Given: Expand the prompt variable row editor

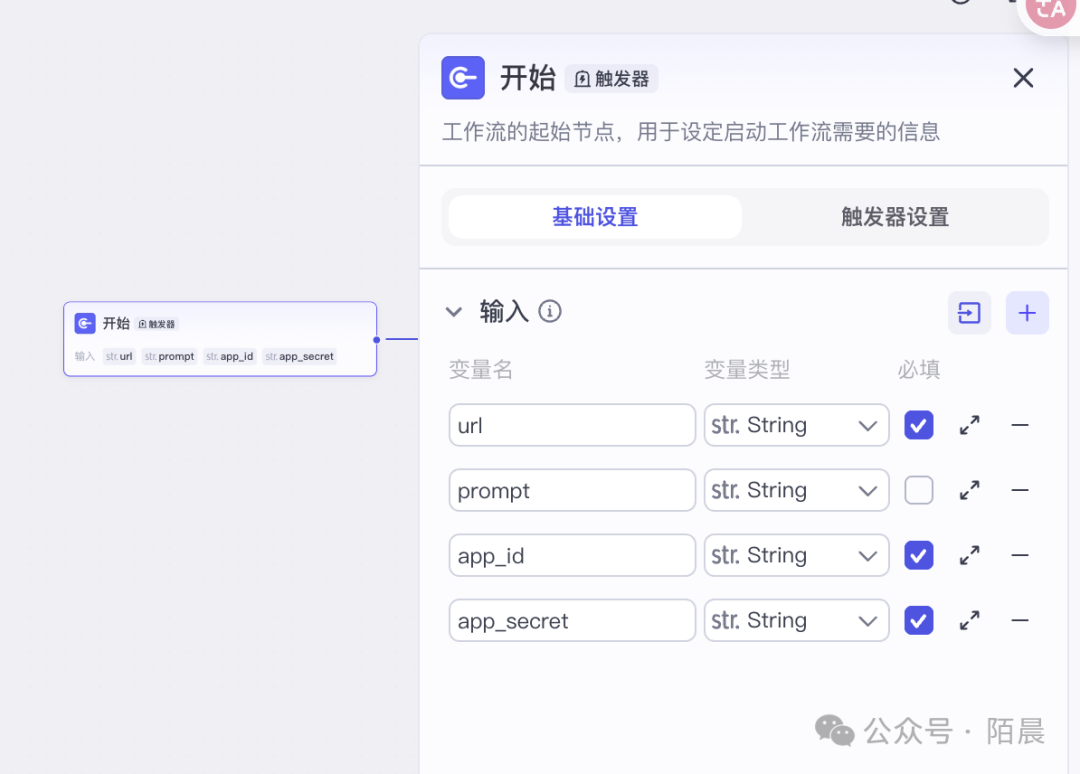Looking at the screenshot, I should click(969, 490).
